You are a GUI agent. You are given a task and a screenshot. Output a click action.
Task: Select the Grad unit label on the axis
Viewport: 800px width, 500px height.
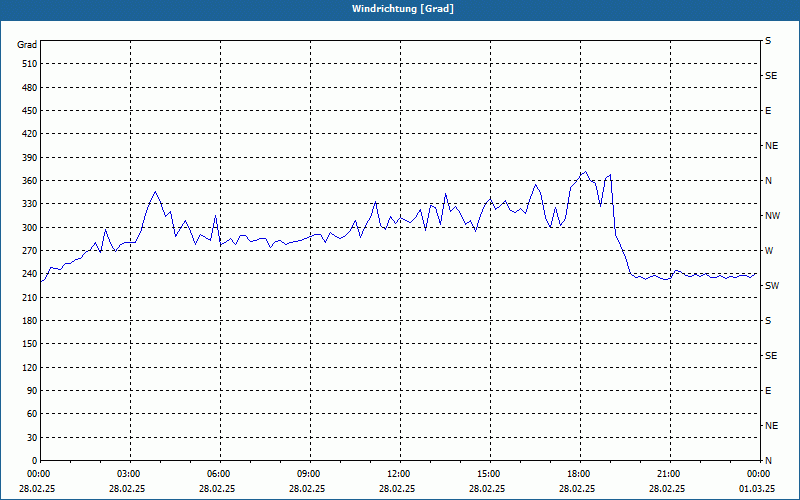pos(27,45)
